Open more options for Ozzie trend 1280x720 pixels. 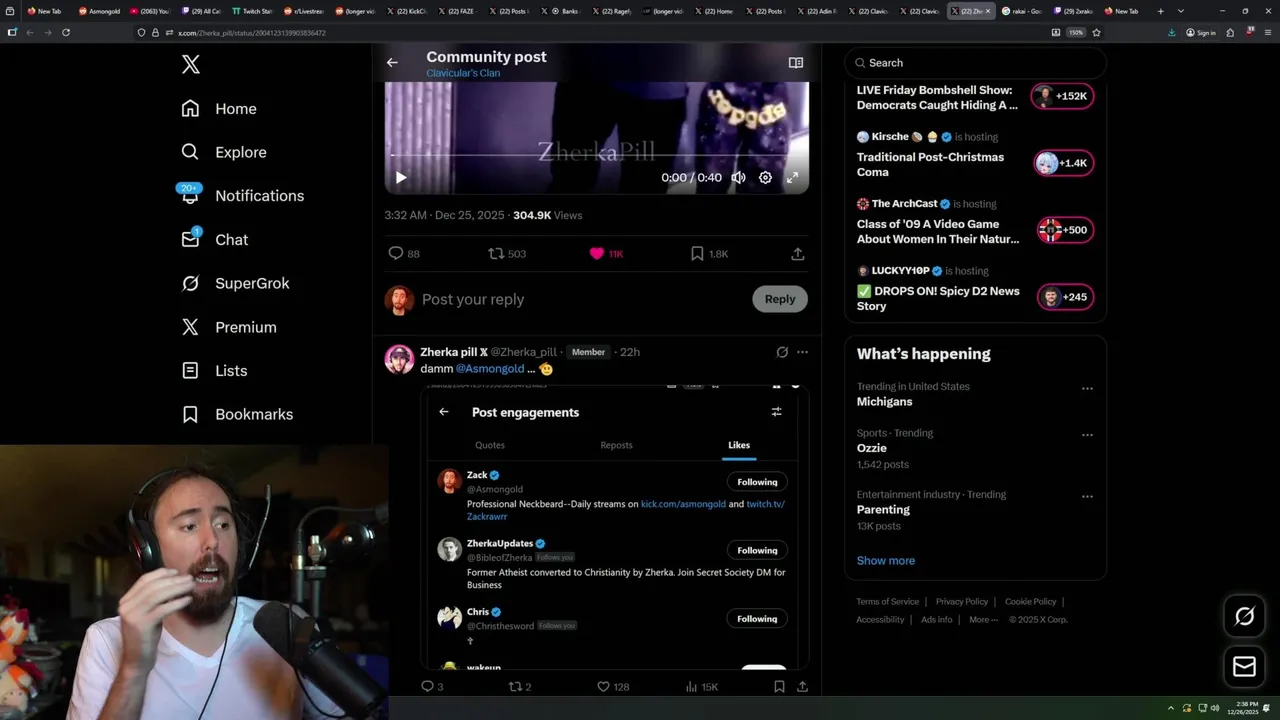click(1087, 436)
